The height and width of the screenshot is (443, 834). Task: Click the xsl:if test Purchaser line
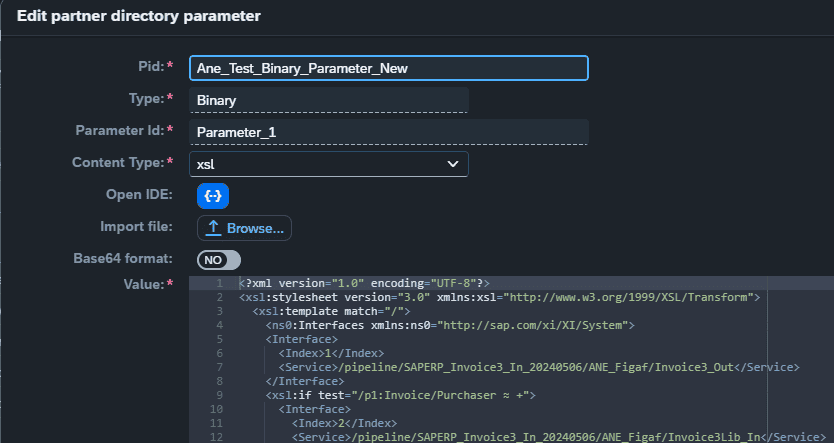401,395
